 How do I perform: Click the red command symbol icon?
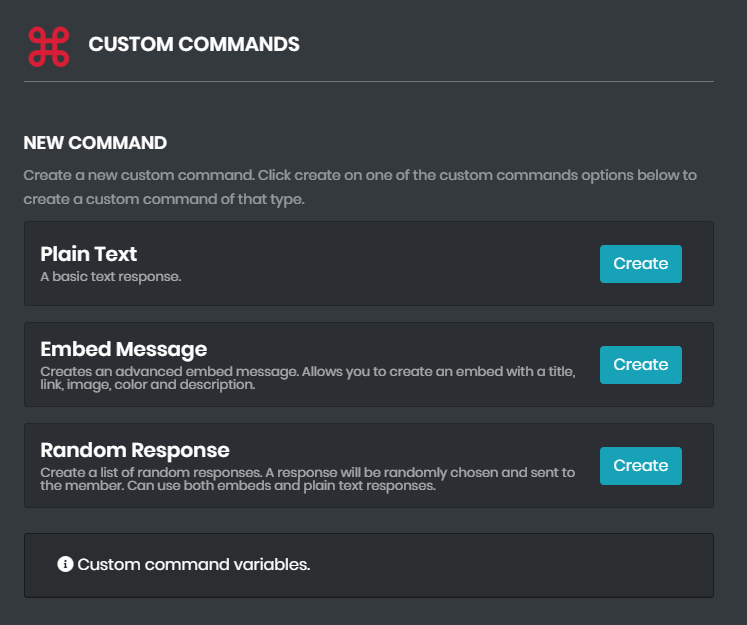click(48, 46)
